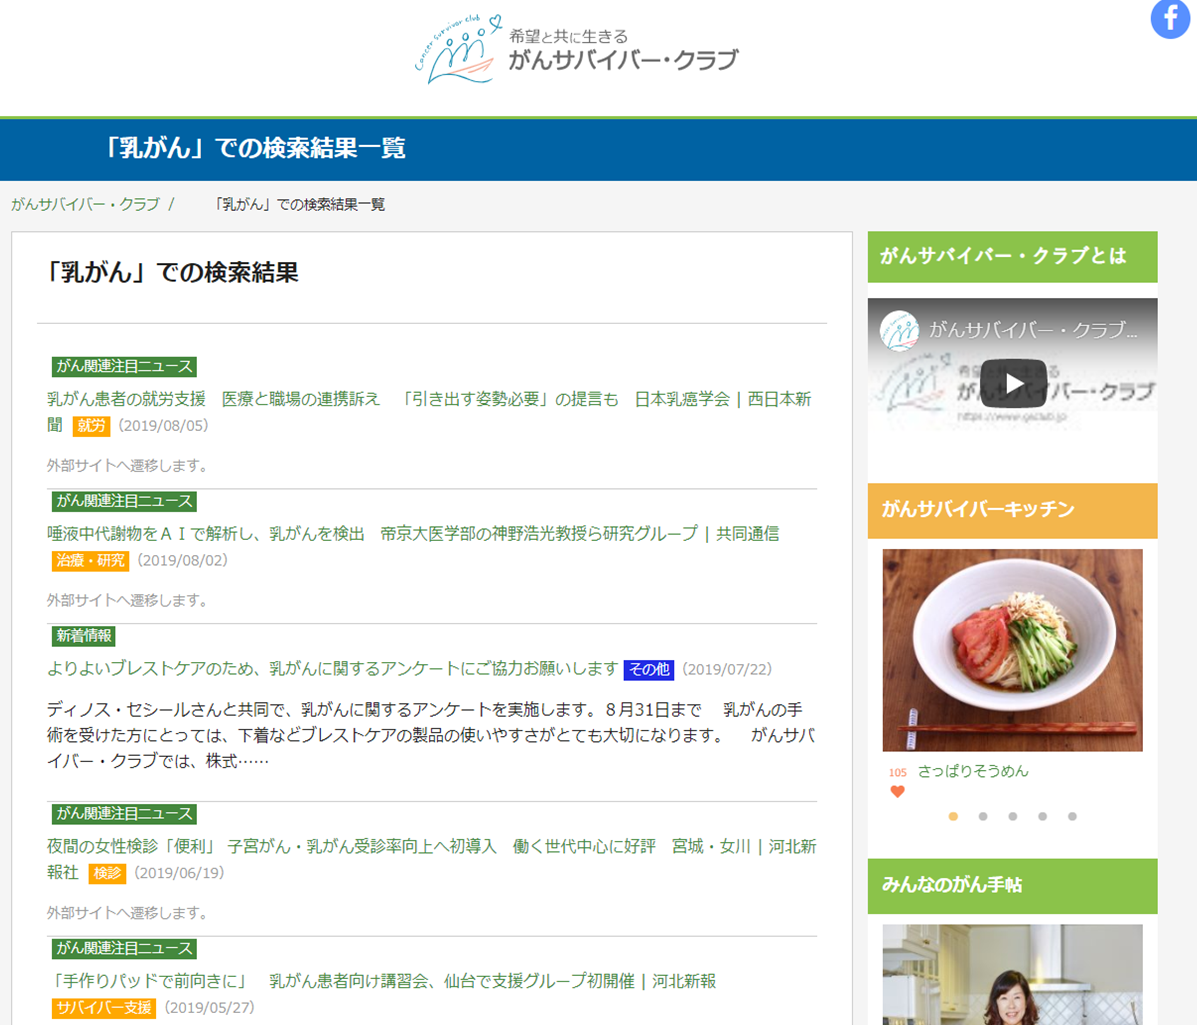
Task: Click the 治療・研究 category tag
Action: 90,560
